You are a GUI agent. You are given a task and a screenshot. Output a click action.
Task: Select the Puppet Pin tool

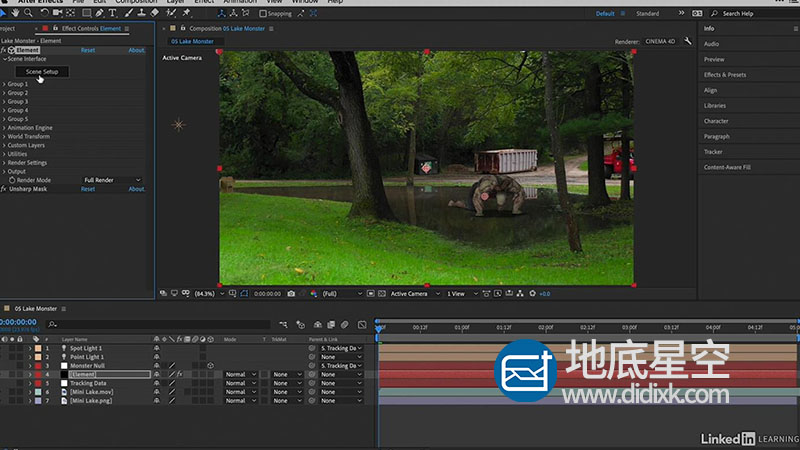[x=187, y=13]
